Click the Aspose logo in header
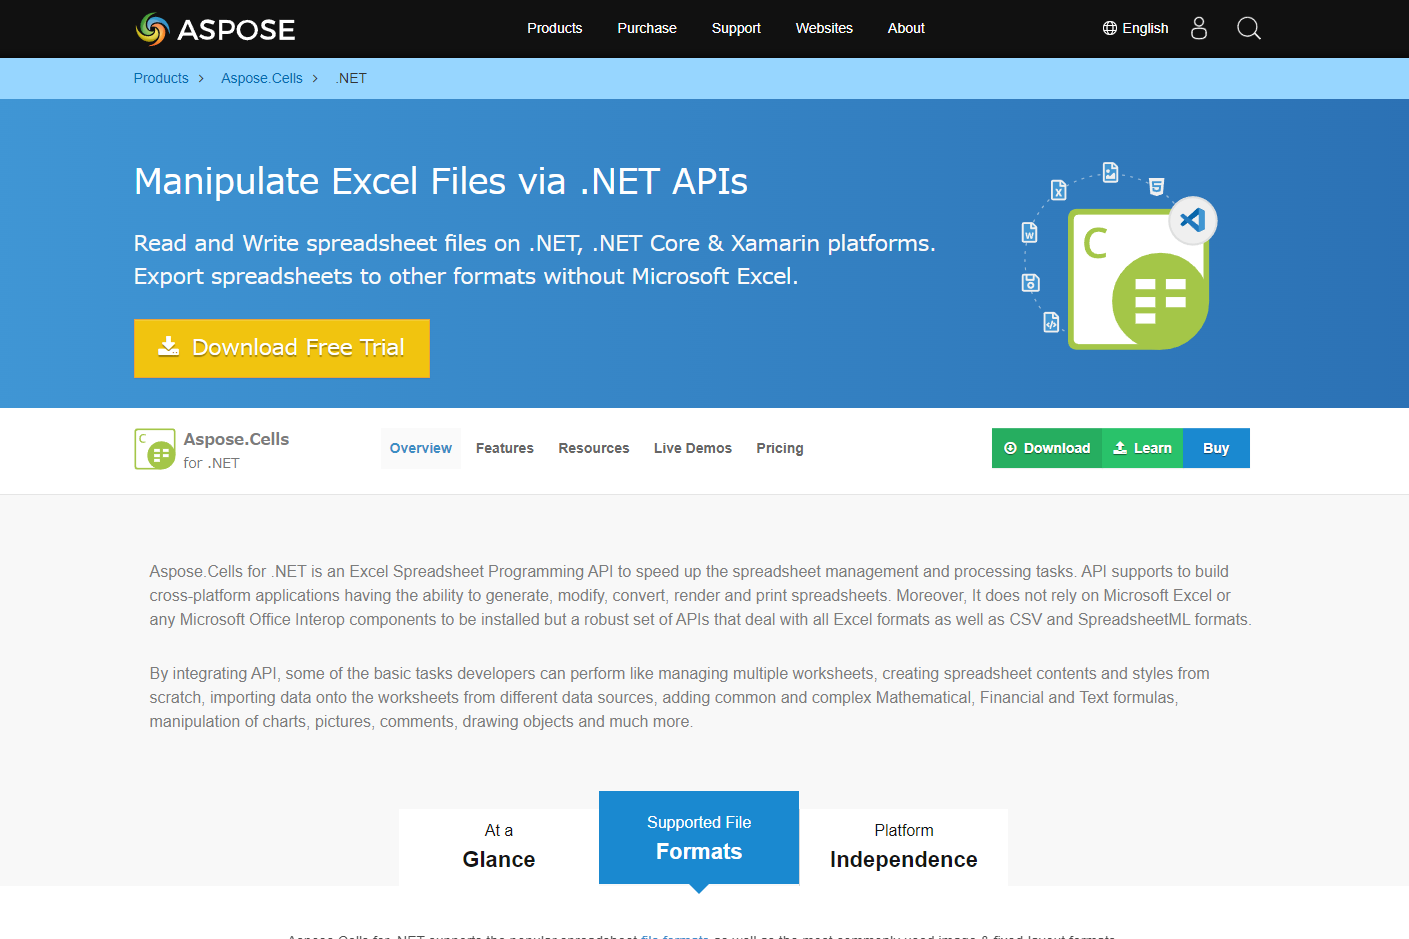The image size is (1409, 939). click(215, 29)
